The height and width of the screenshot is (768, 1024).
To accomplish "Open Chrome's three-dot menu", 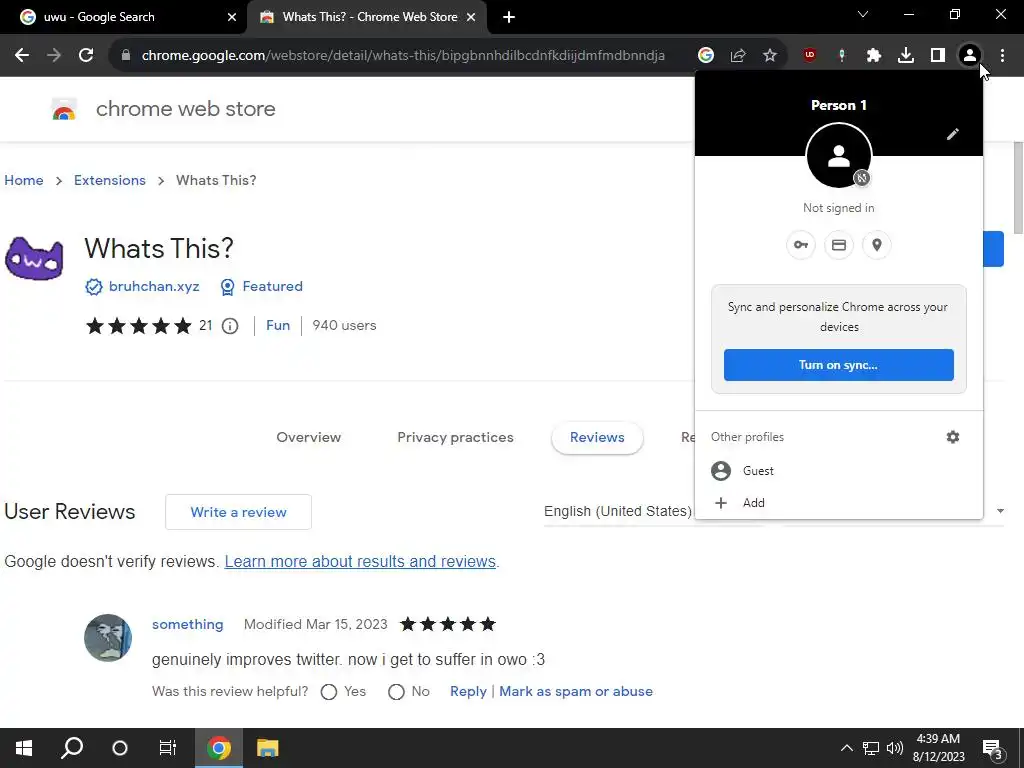I will (x=1002, y=55).
